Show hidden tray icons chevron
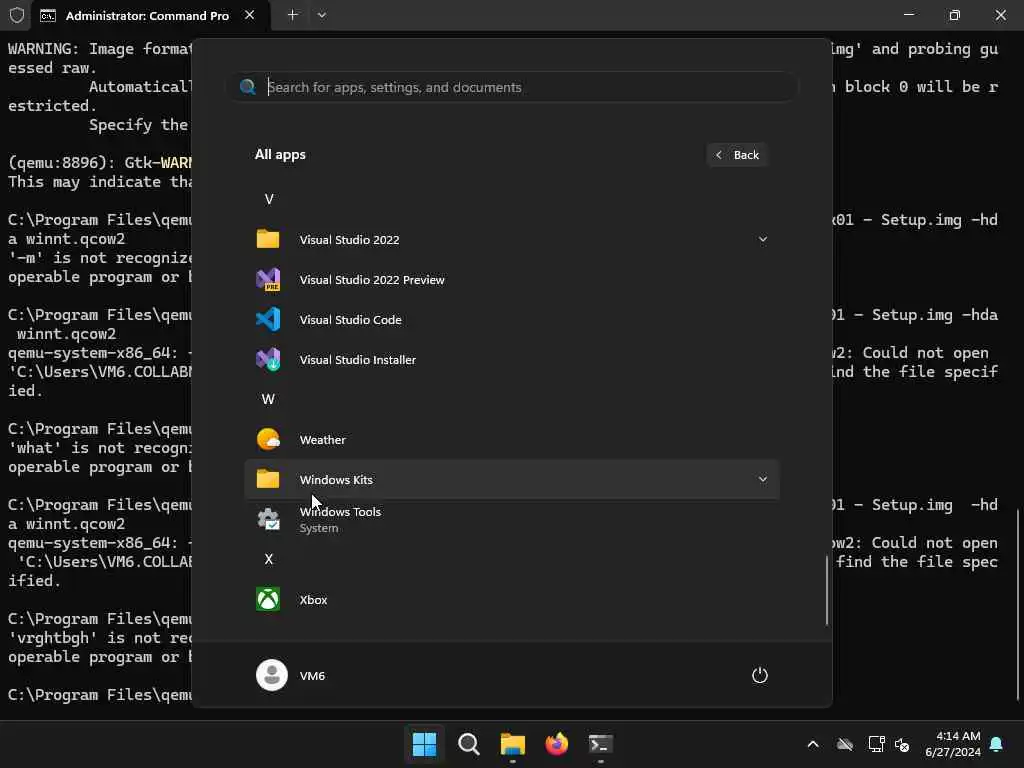 (813, 744)
